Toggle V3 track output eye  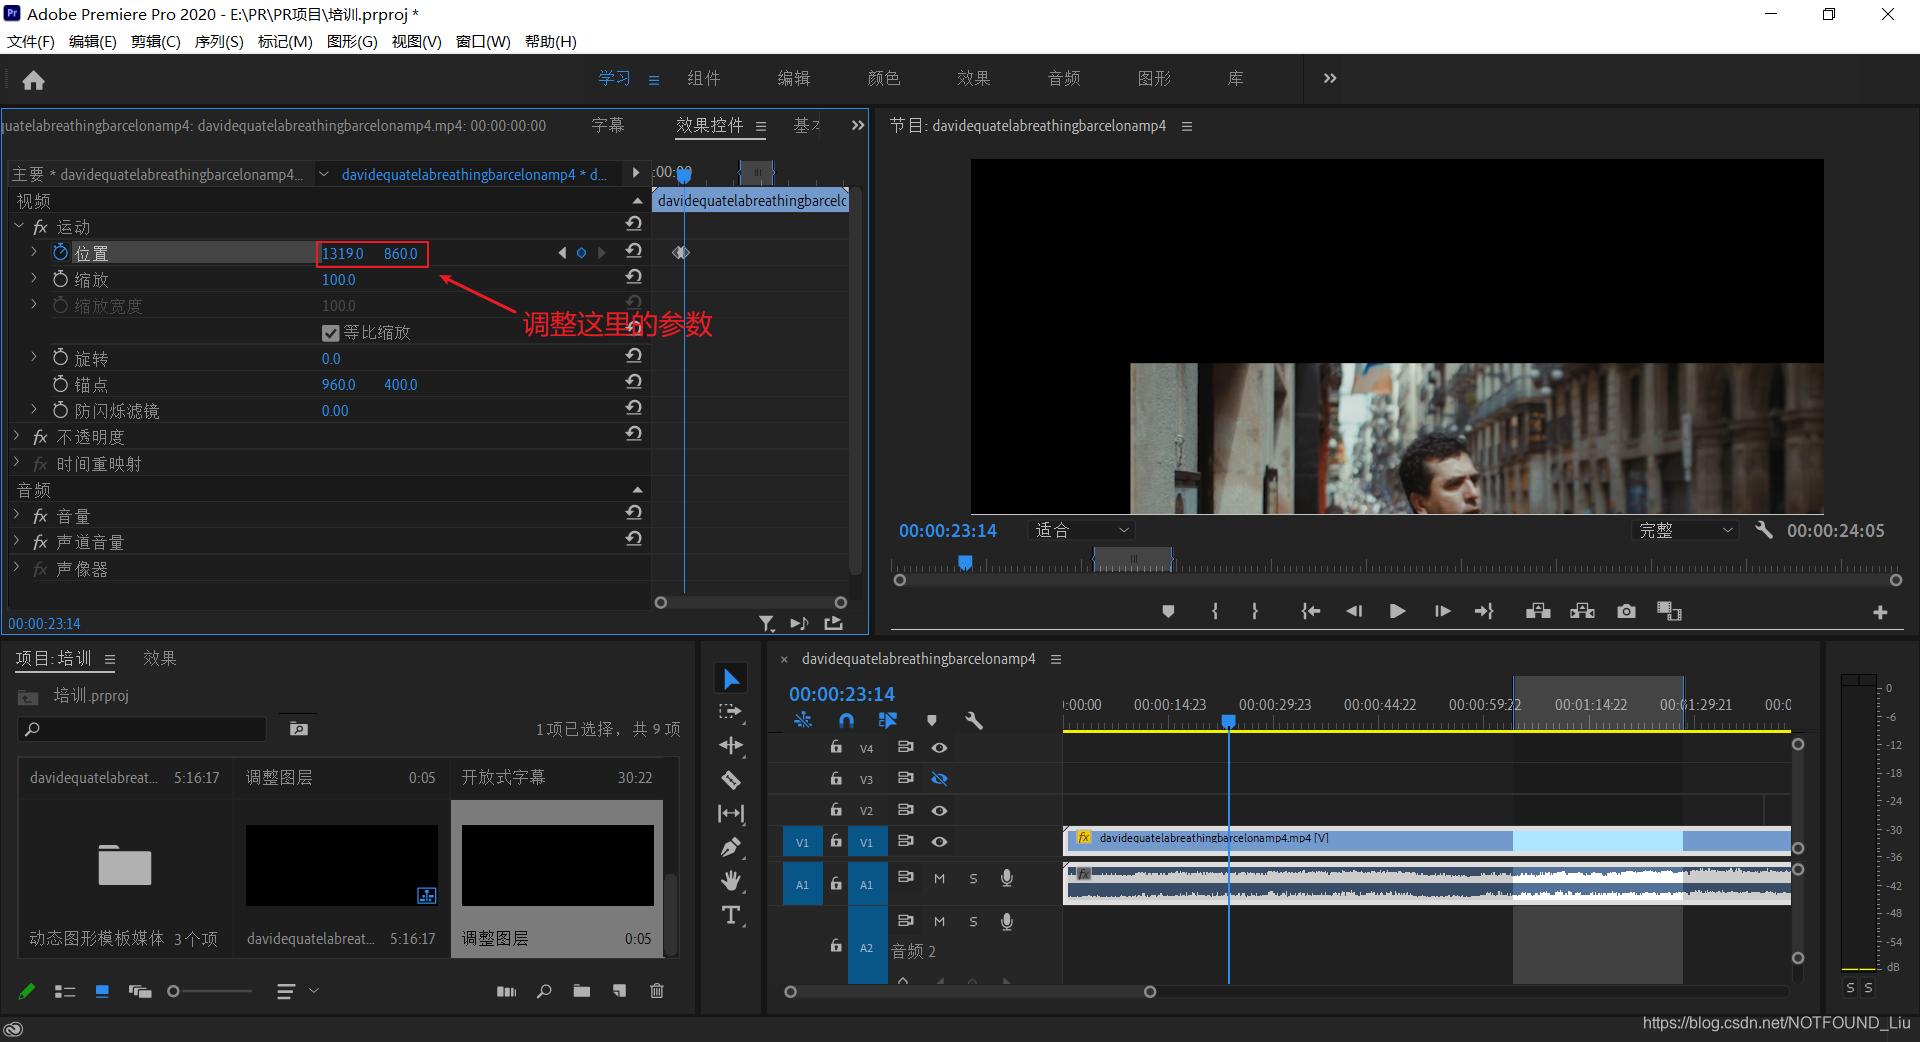tap(939, 778)
